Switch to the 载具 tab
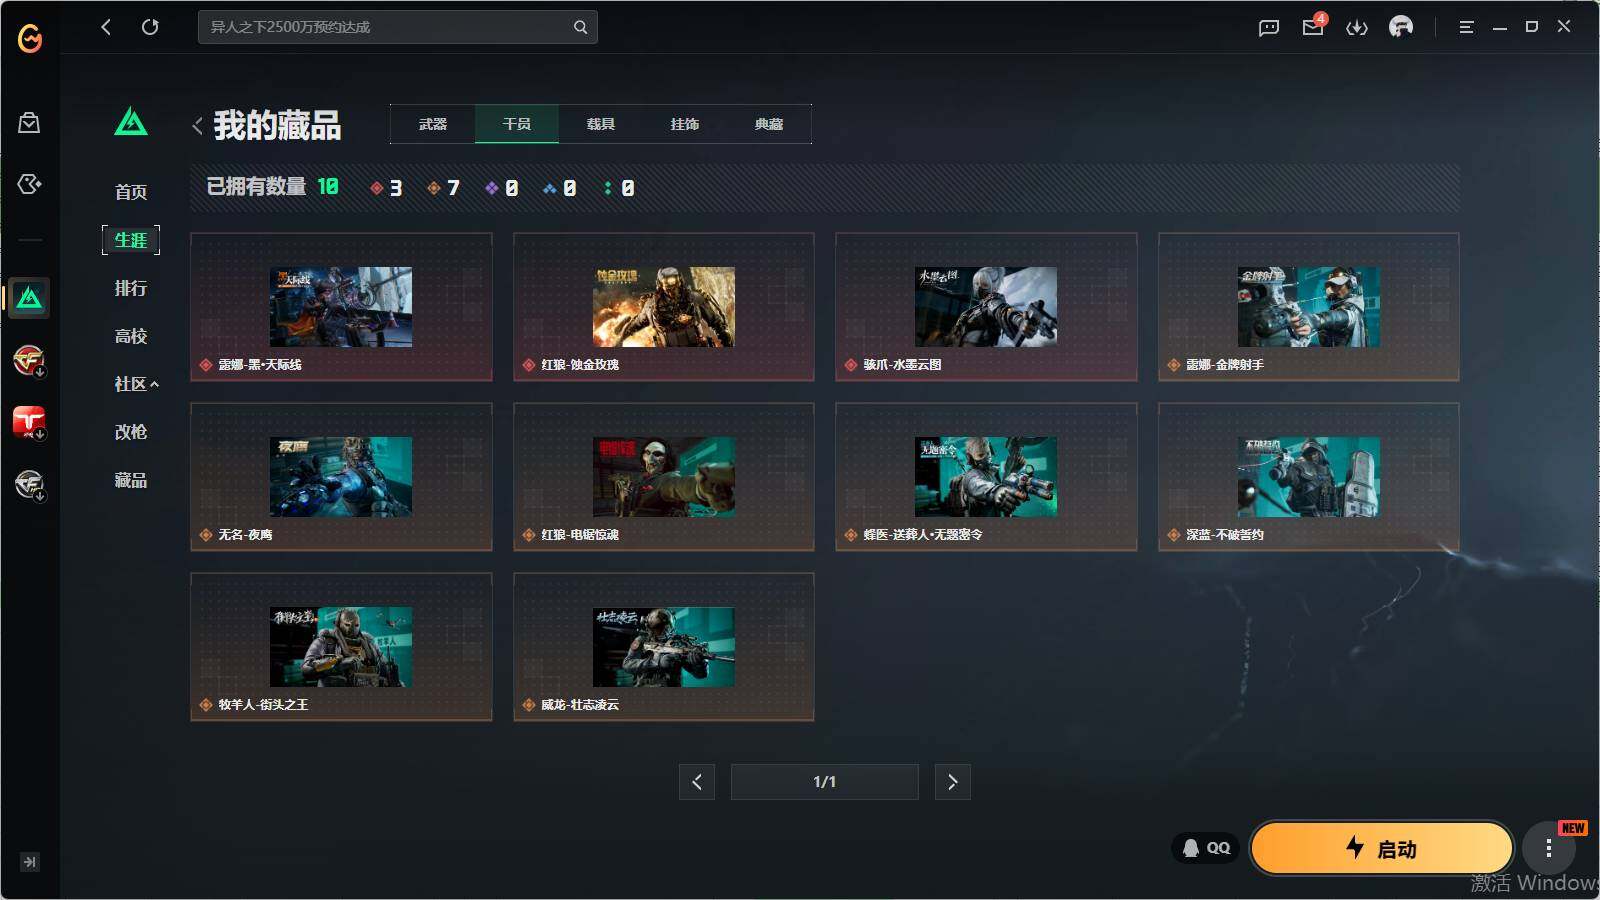This screenshot has height=900, width=1600. click(x=601, y=124)
